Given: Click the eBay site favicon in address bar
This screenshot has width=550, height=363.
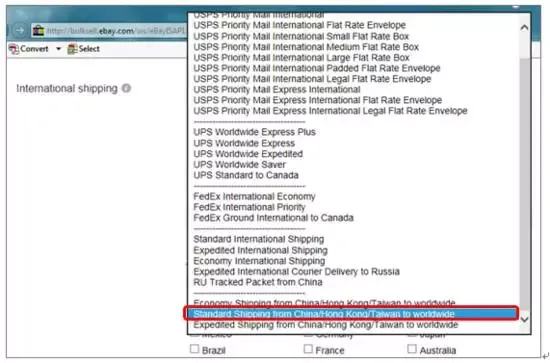Looking at the screenshot, I should 38,31.
